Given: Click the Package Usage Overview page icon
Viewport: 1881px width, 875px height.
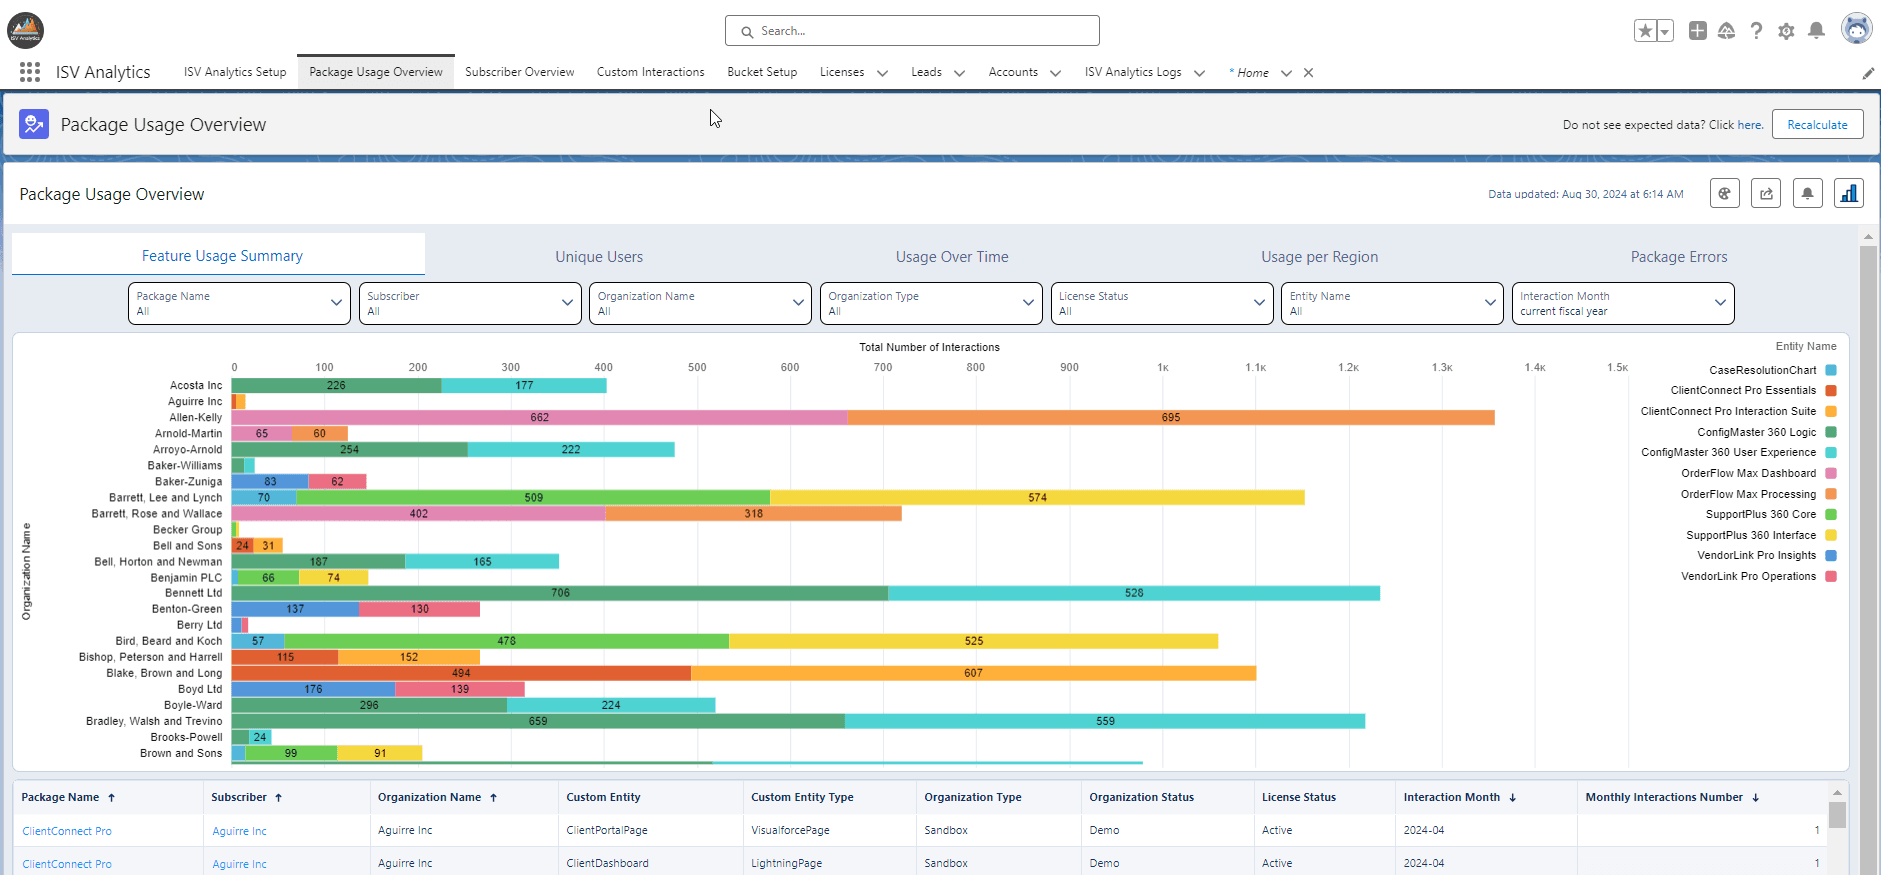Looking at the screenshot, I should pyautogui.click(x=34, y=124).
